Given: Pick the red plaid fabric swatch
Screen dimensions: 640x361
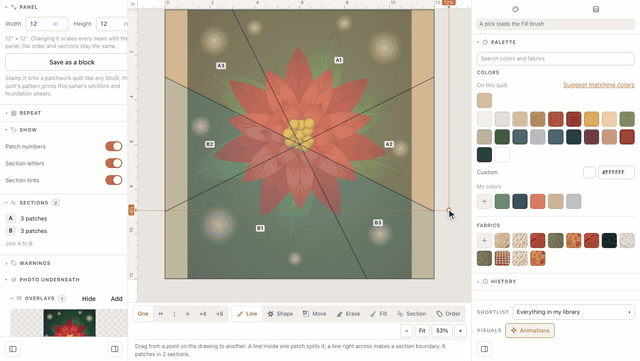Looking at the screenshot, I should [x=502, y=258].
